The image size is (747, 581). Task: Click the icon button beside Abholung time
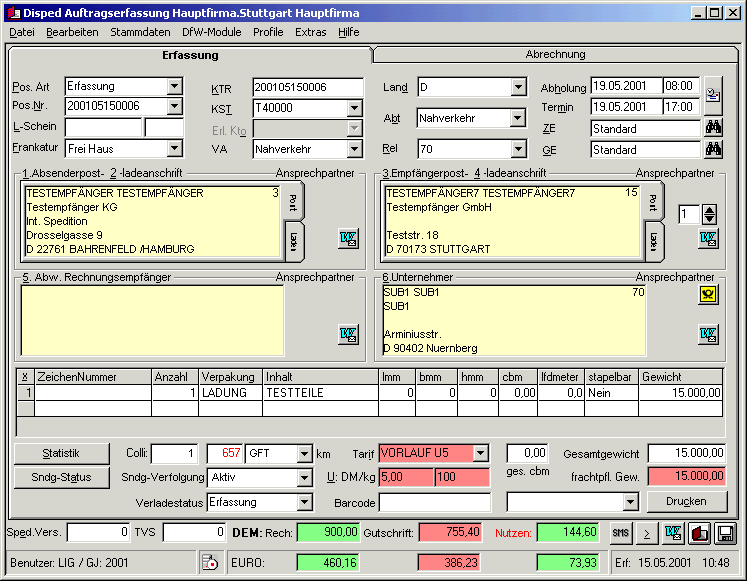click(x=713, y=94)
